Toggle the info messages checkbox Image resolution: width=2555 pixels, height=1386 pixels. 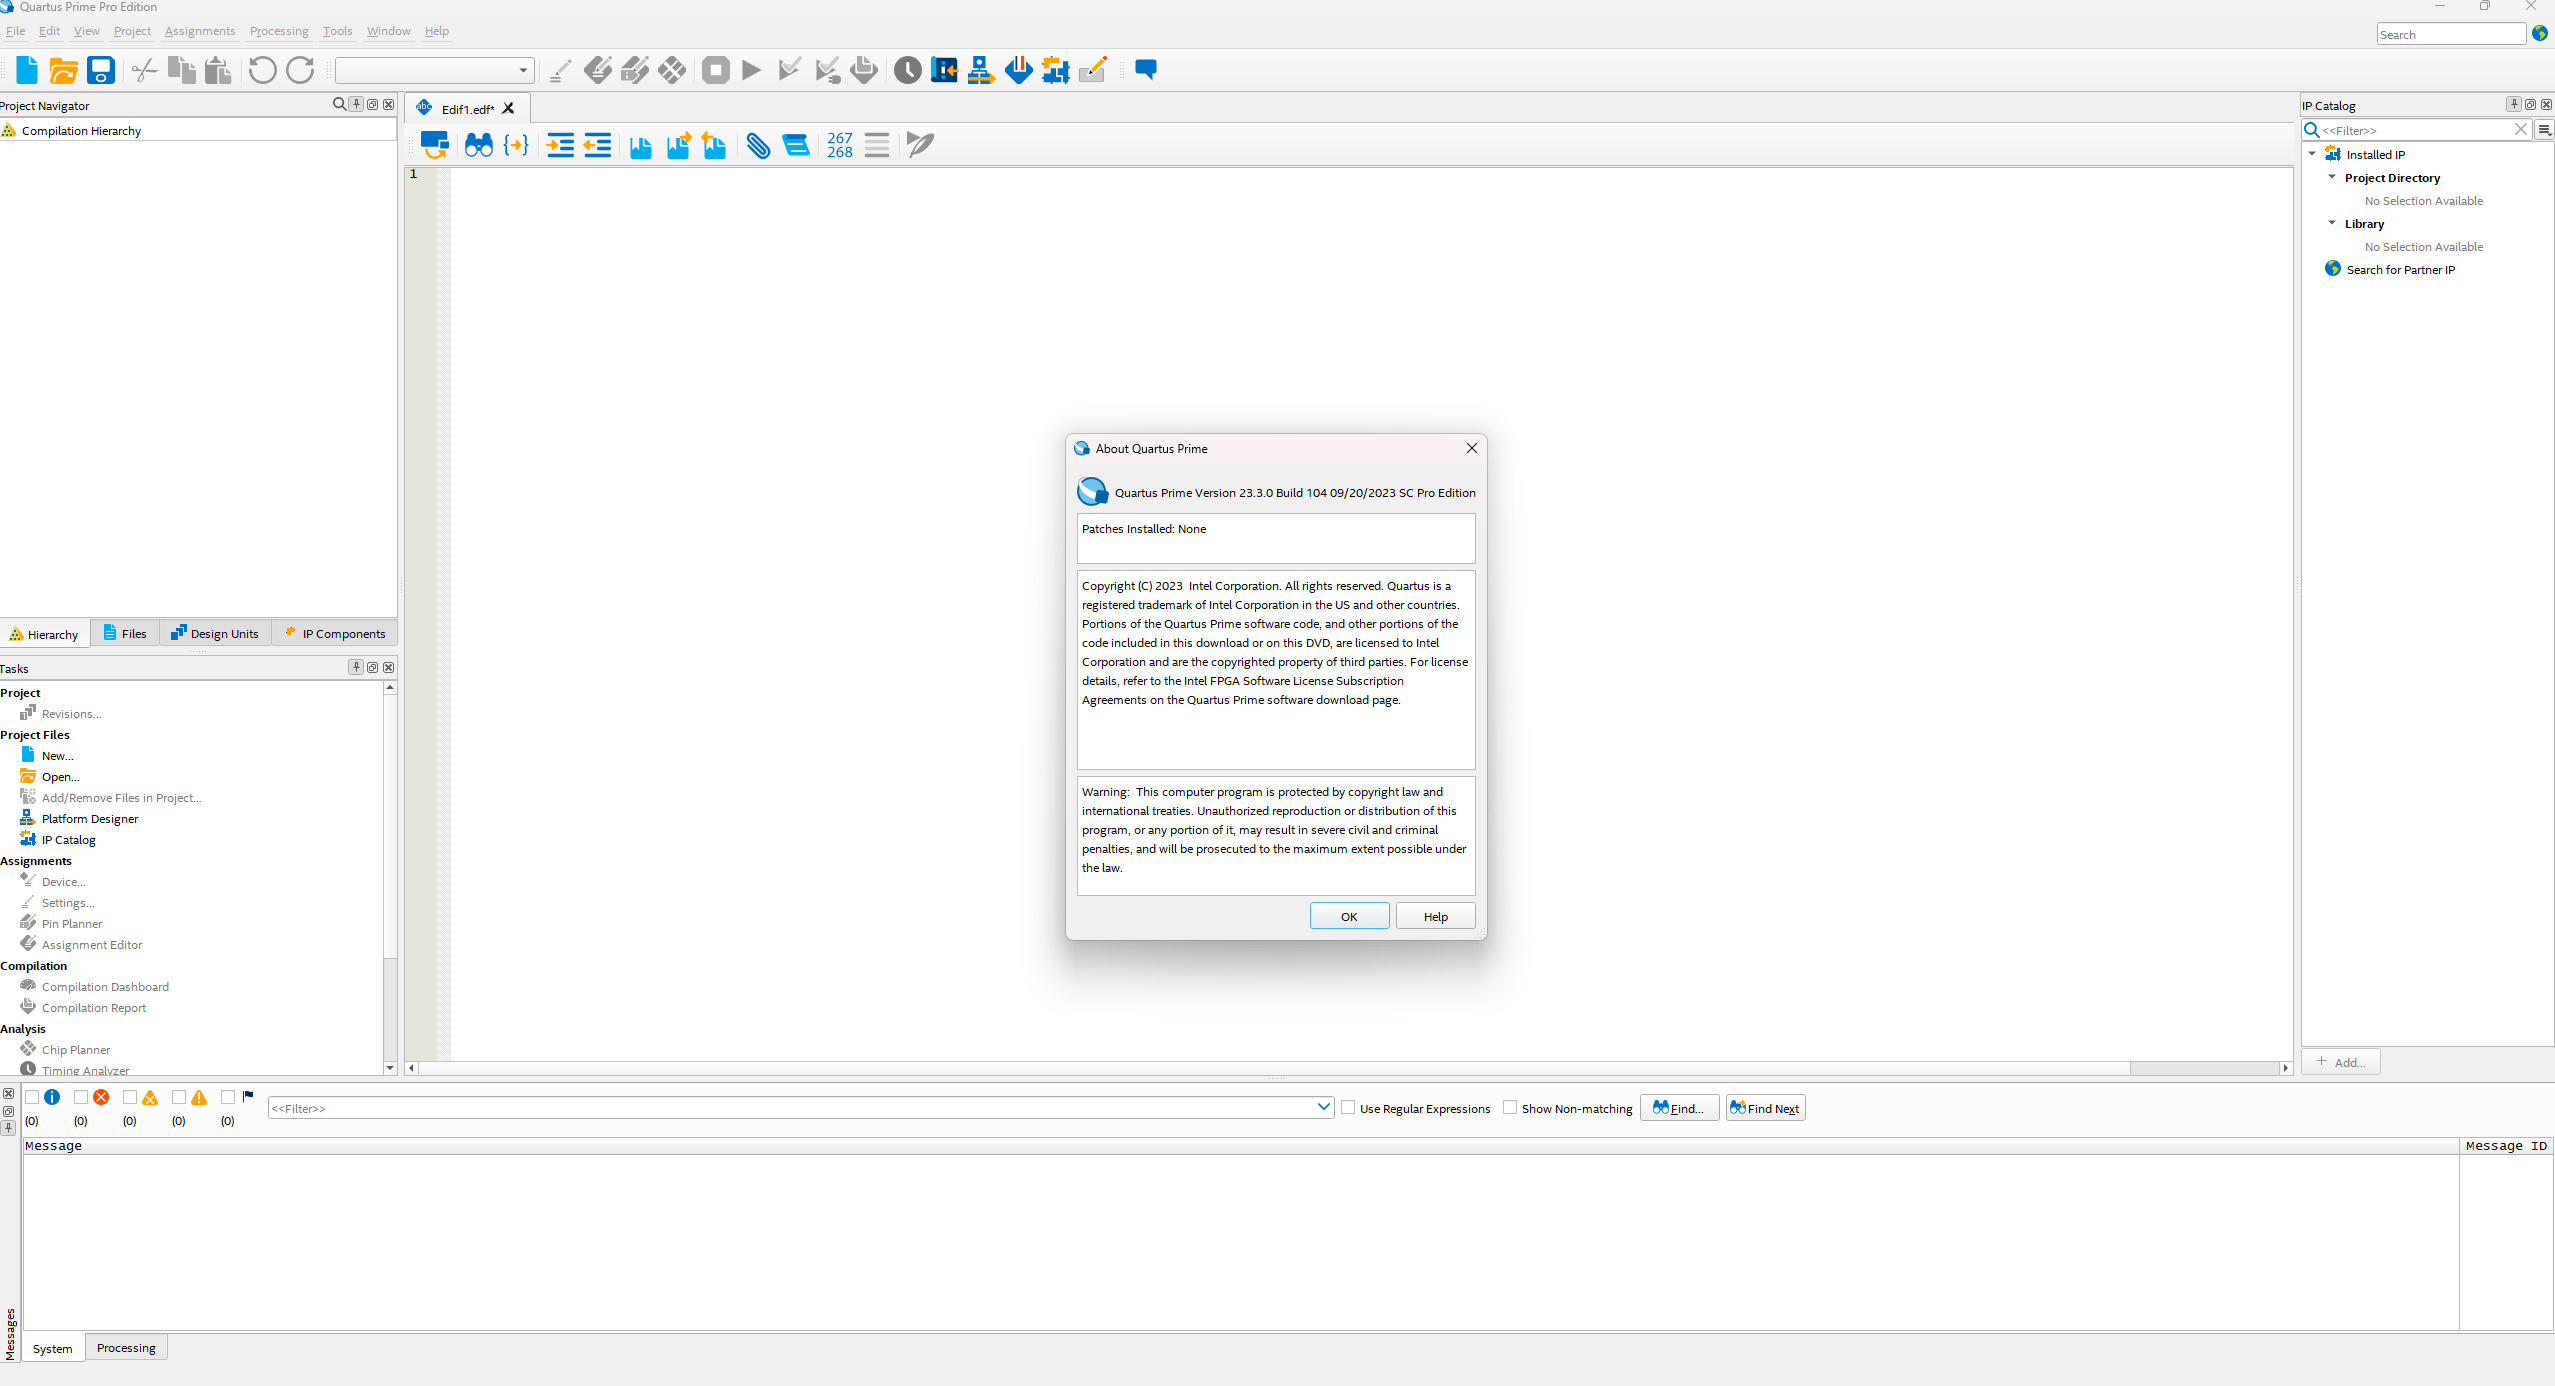click(x=32, y=1097)
